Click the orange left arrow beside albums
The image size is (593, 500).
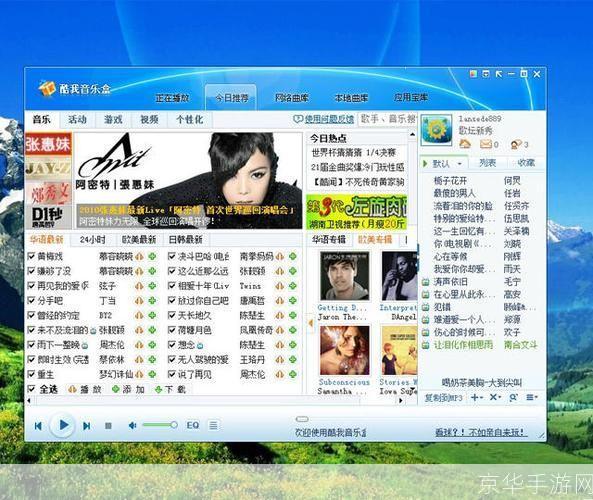pyautogui.click(x=310, y=323)
